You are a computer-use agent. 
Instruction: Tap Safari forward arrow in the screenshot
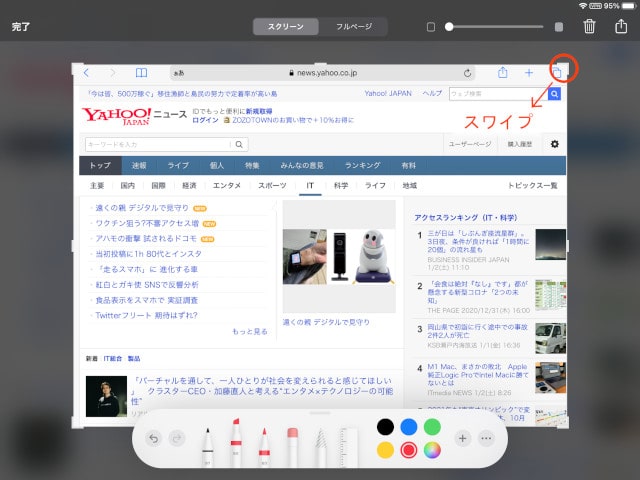pyautogui.click(x=113, y=73)
